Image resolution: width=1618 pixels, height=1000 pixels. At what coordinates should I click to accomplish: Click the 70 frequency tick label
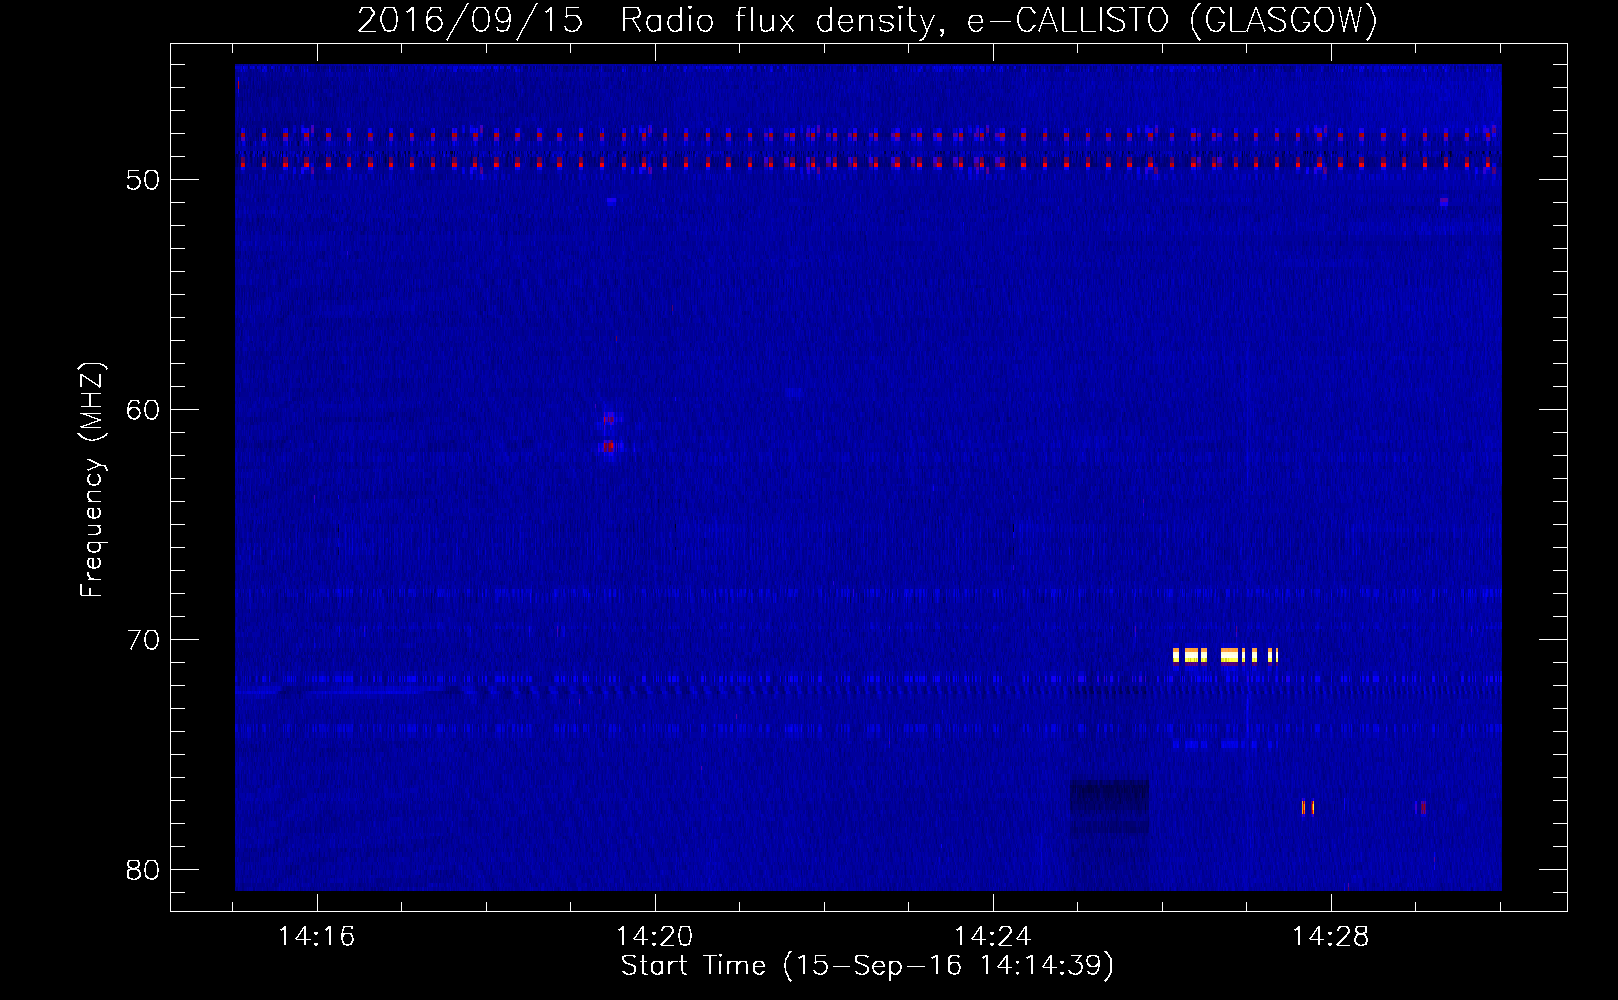coord(144,640)
